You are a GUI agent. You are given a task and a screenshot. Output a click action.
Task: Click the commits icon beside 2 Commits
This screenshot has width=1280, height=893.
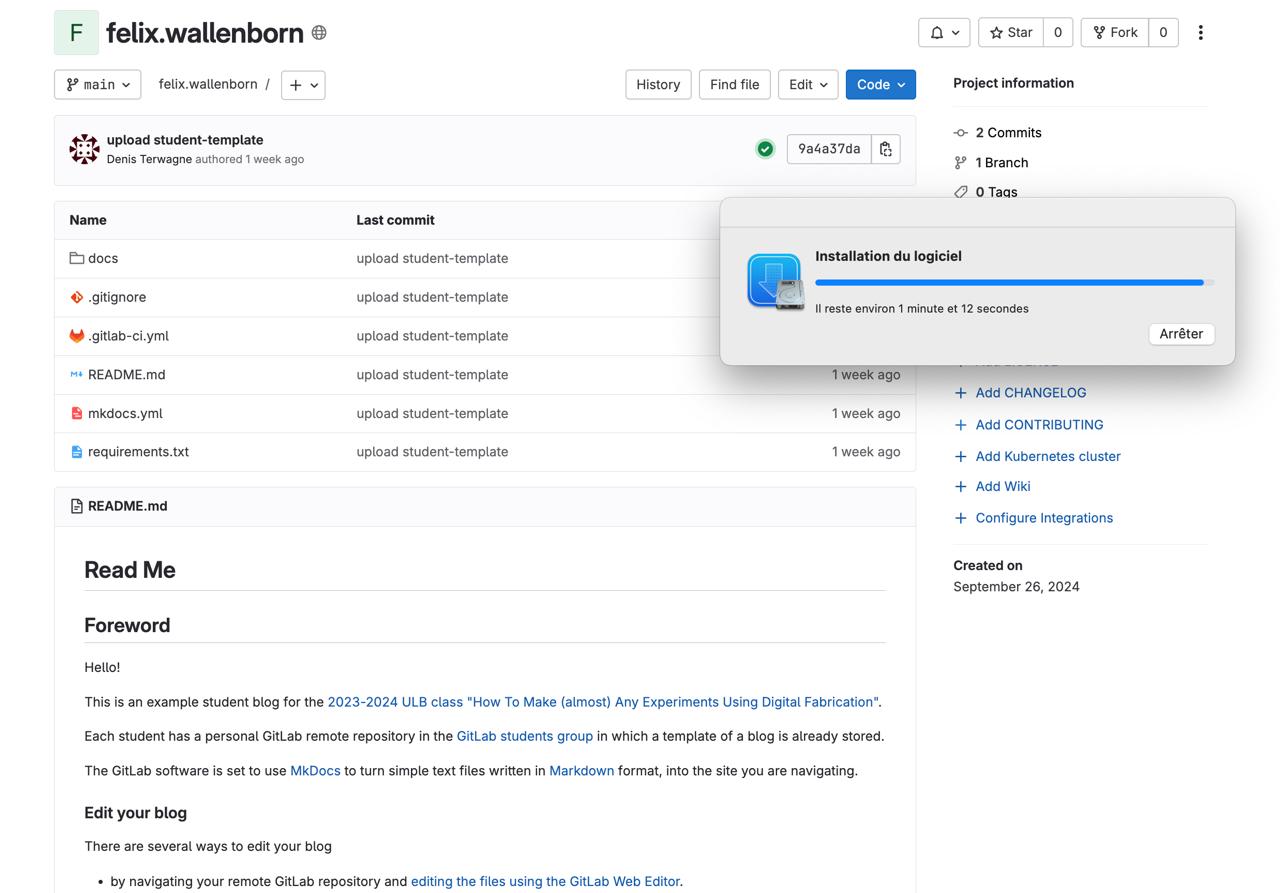tap(961, 132)
